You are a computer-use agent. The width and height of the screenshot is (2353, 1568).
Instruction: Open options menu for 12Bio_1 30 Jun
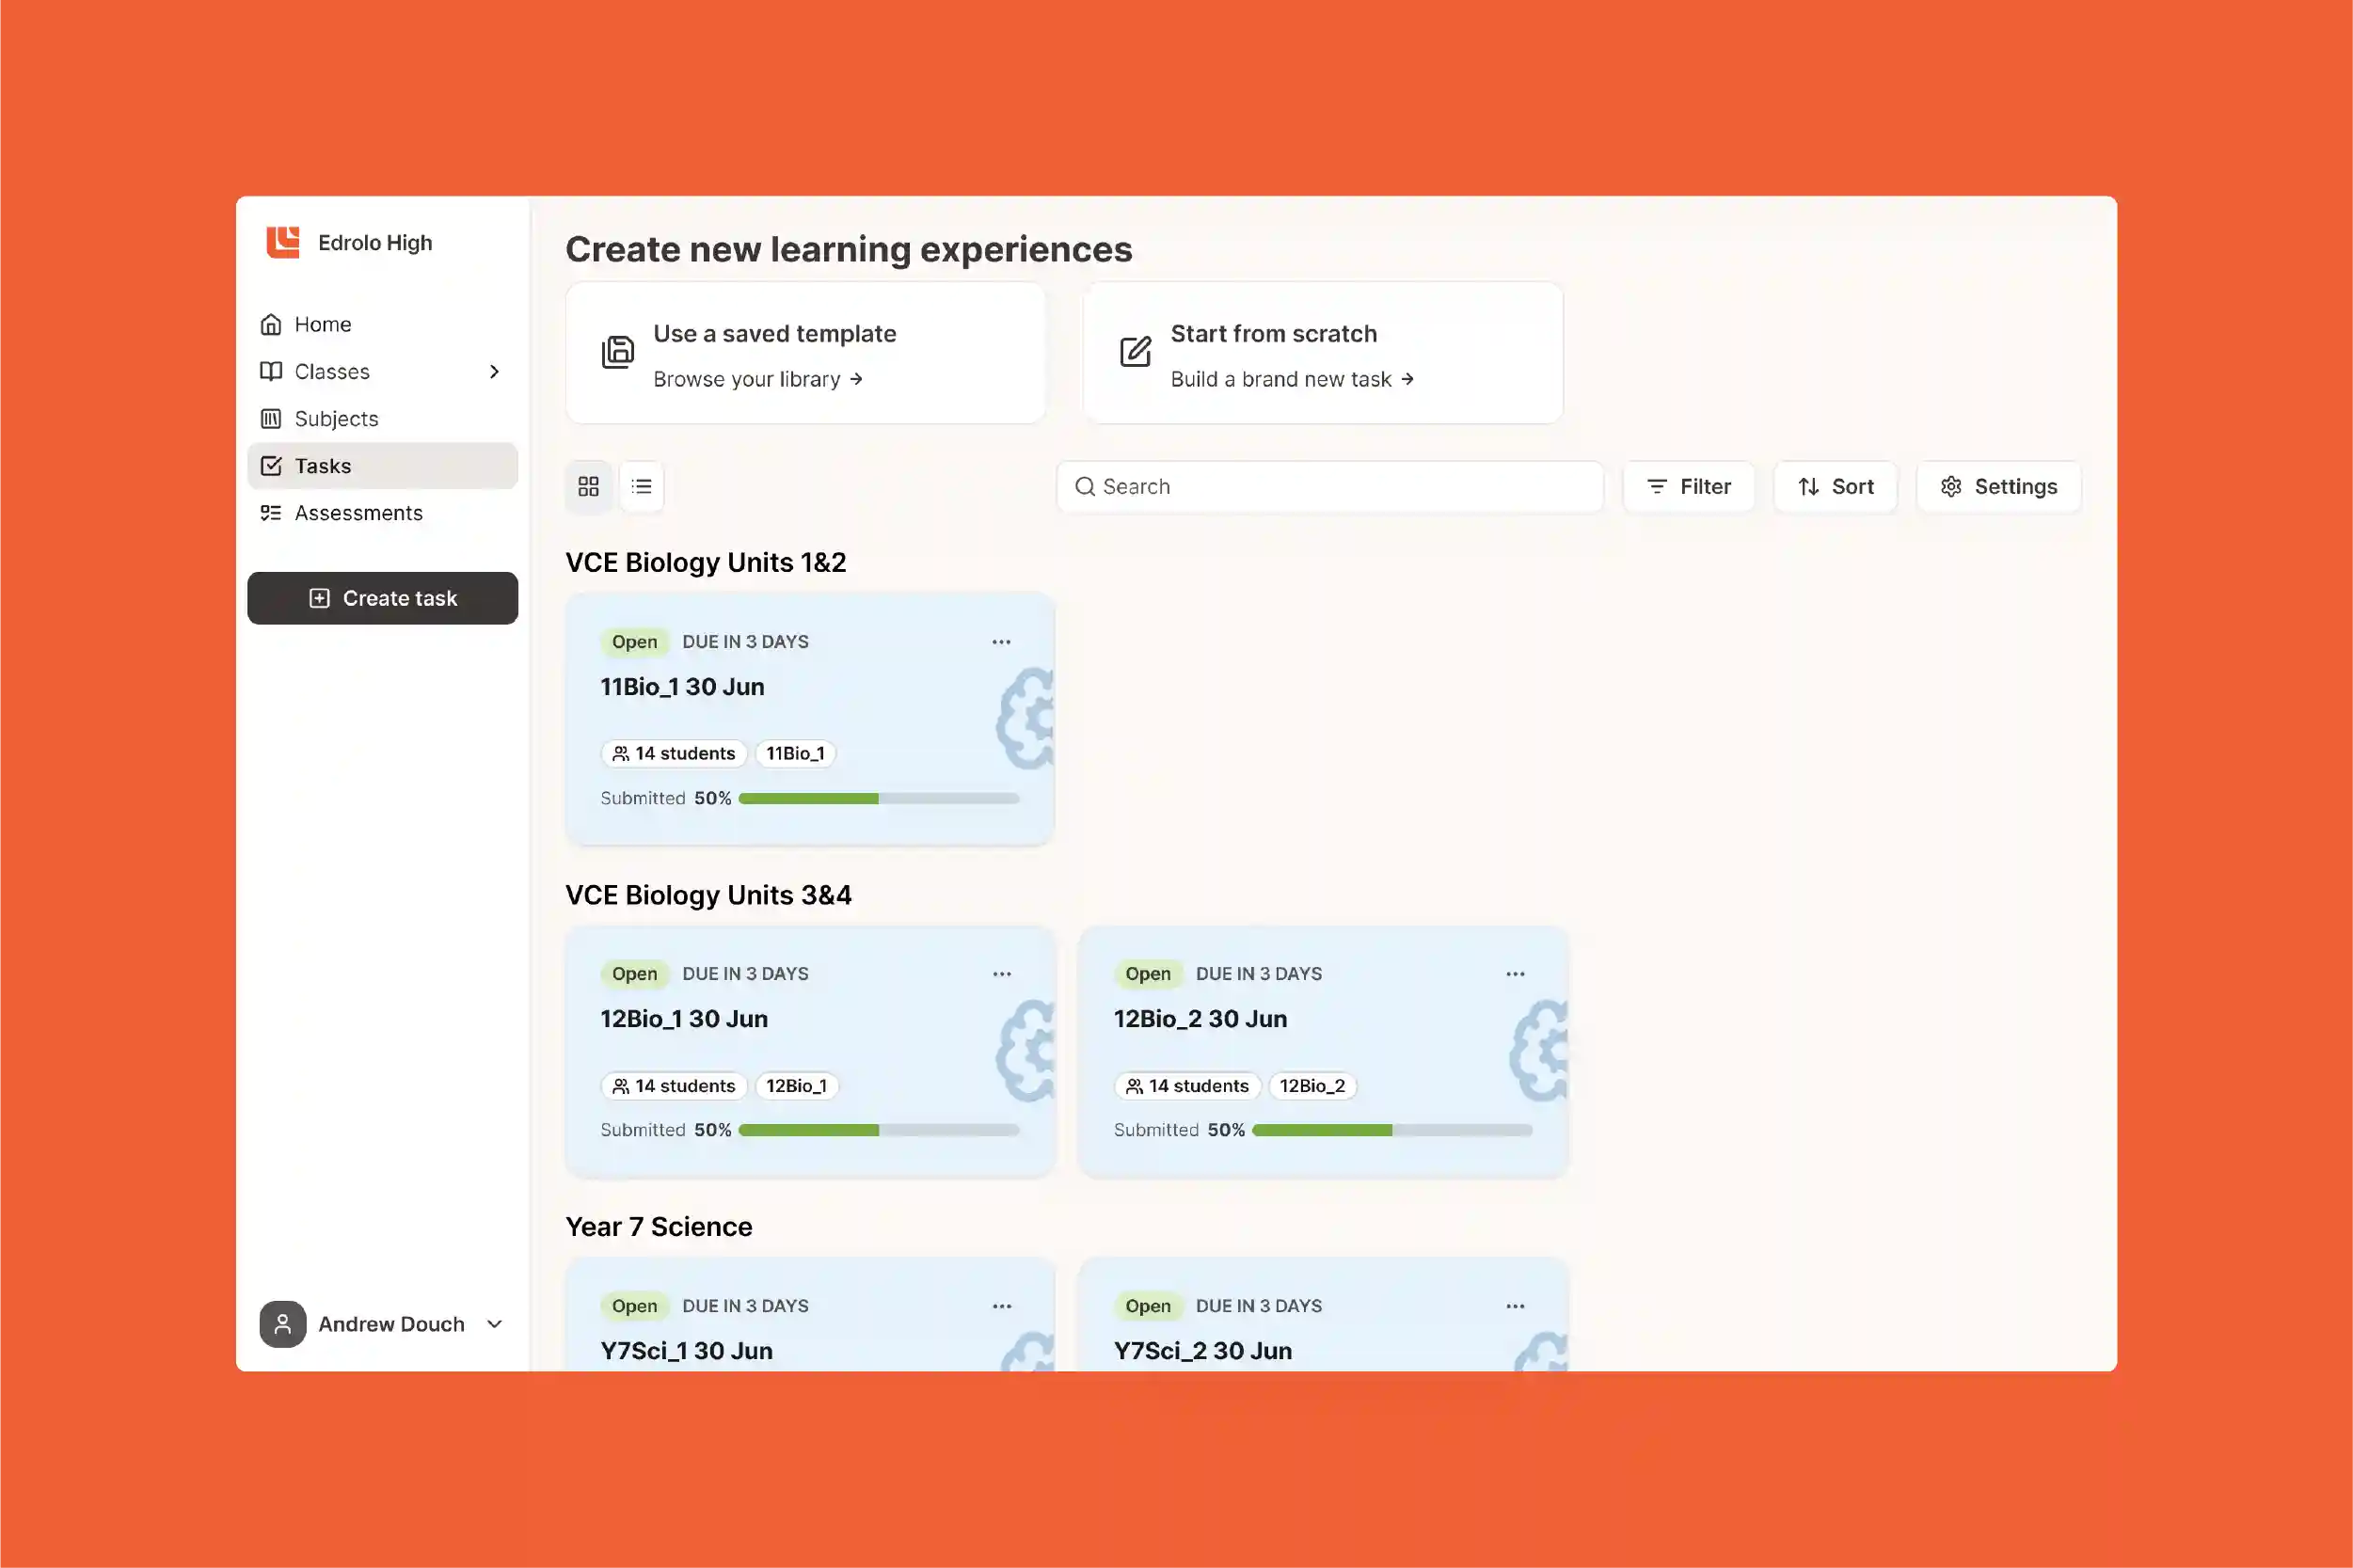[x=1001, y=974]
